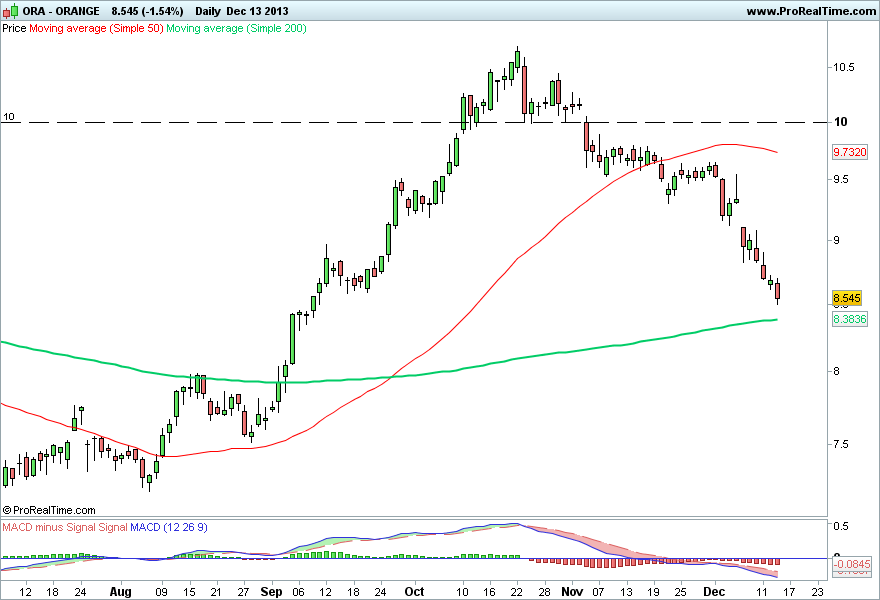Select the ORA - ORANGE instrument title
Image resolution: width=880 pixels, height=600 pixels.
[61, 11]
